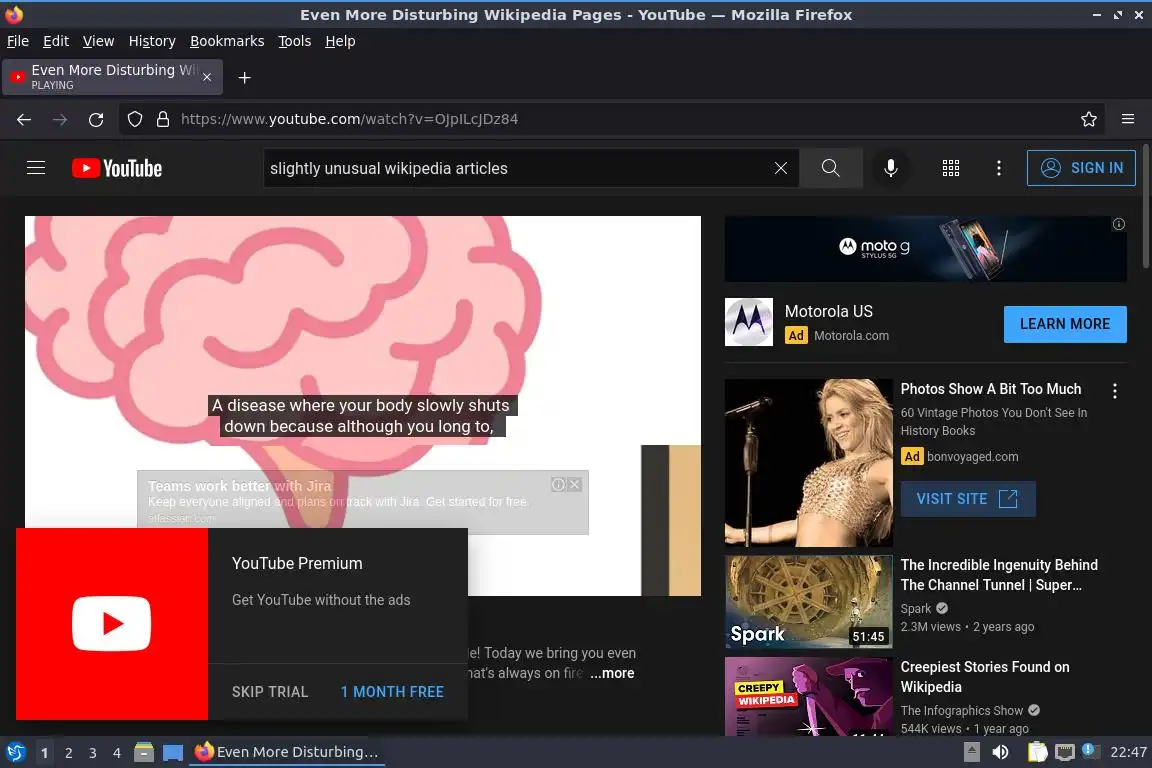1152x768 pixels.
Task: Select Firefox window in the taskbar
Action: pos(287,753)
